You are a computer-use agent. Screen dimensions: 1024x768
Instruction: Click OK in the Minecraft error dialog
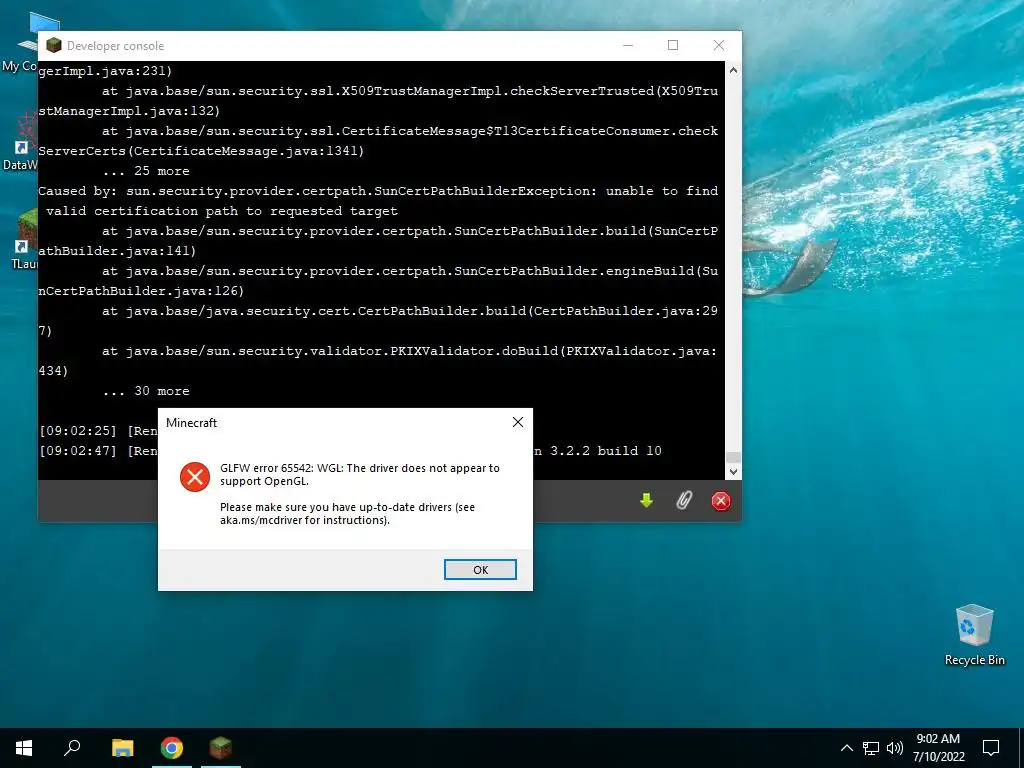click(480, 569)
